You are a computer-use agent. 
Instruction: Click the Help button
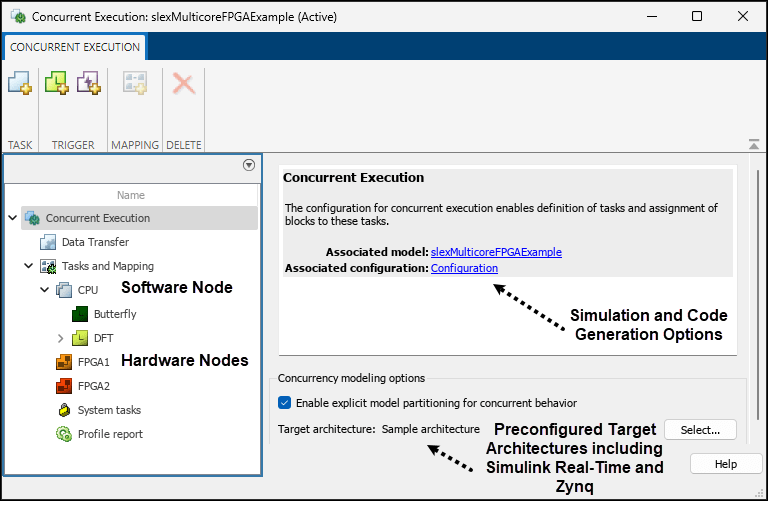click(726, 464)
